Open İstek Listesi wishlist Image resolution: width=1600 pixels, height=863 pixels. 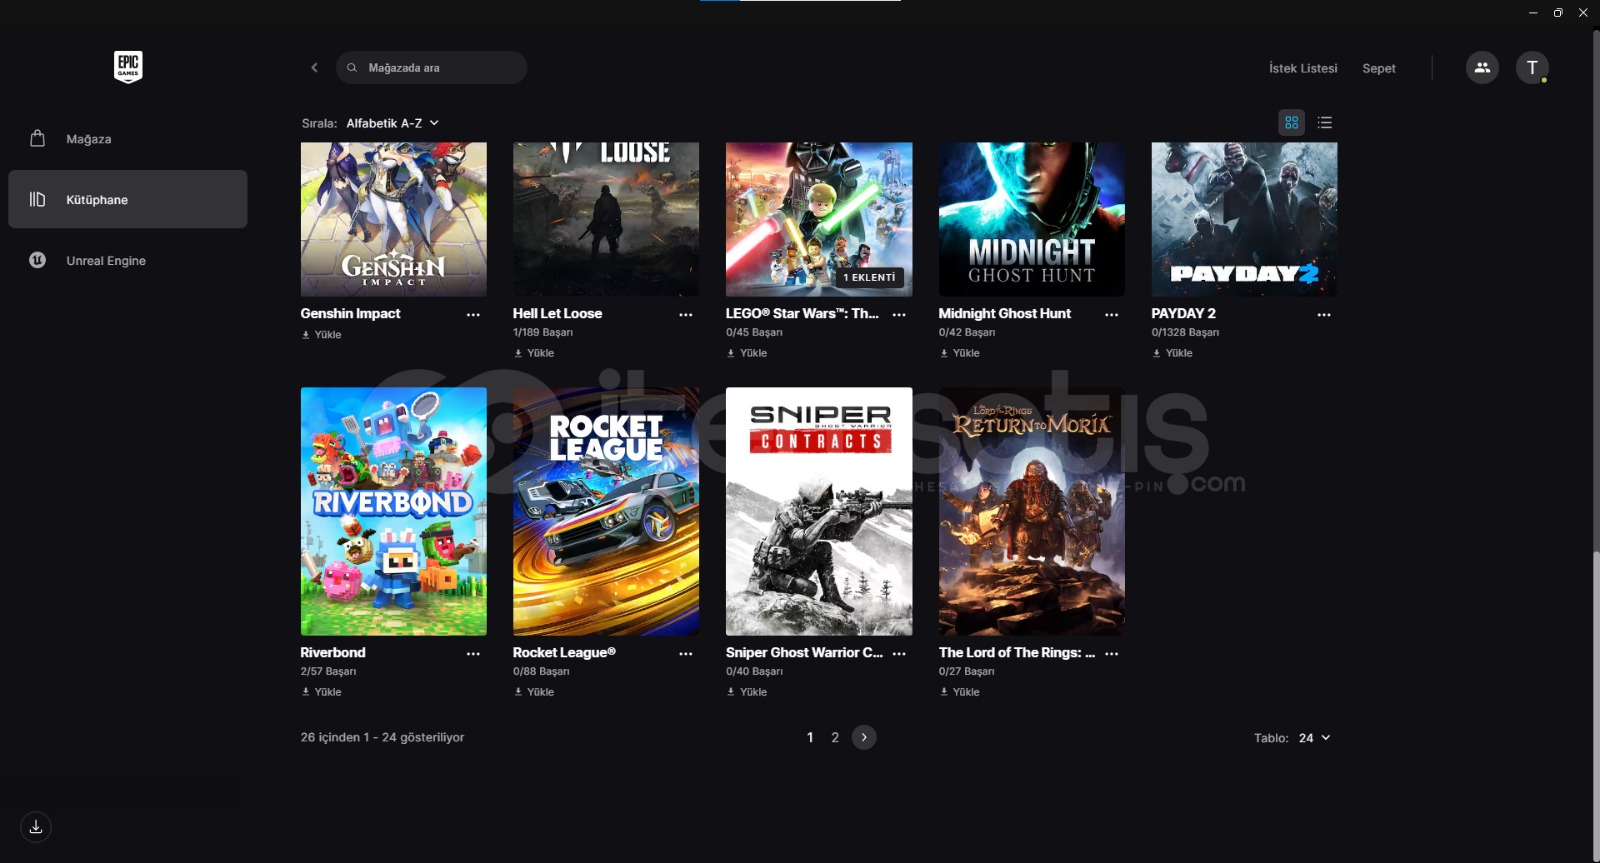(1303, 68)
